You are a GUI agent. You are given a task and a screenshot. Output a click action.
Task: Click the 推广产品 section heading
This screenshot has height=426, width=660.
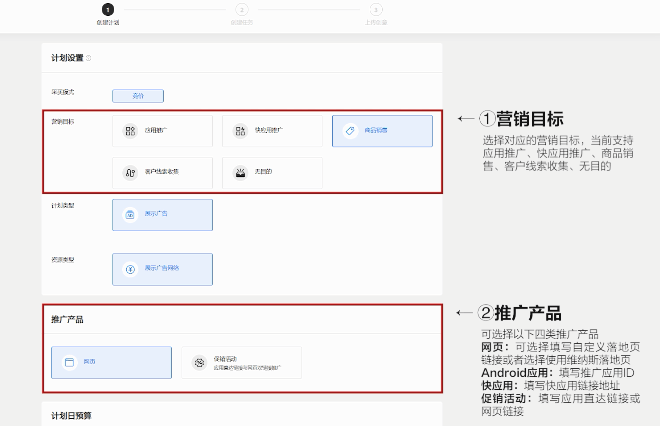[67, 320]
